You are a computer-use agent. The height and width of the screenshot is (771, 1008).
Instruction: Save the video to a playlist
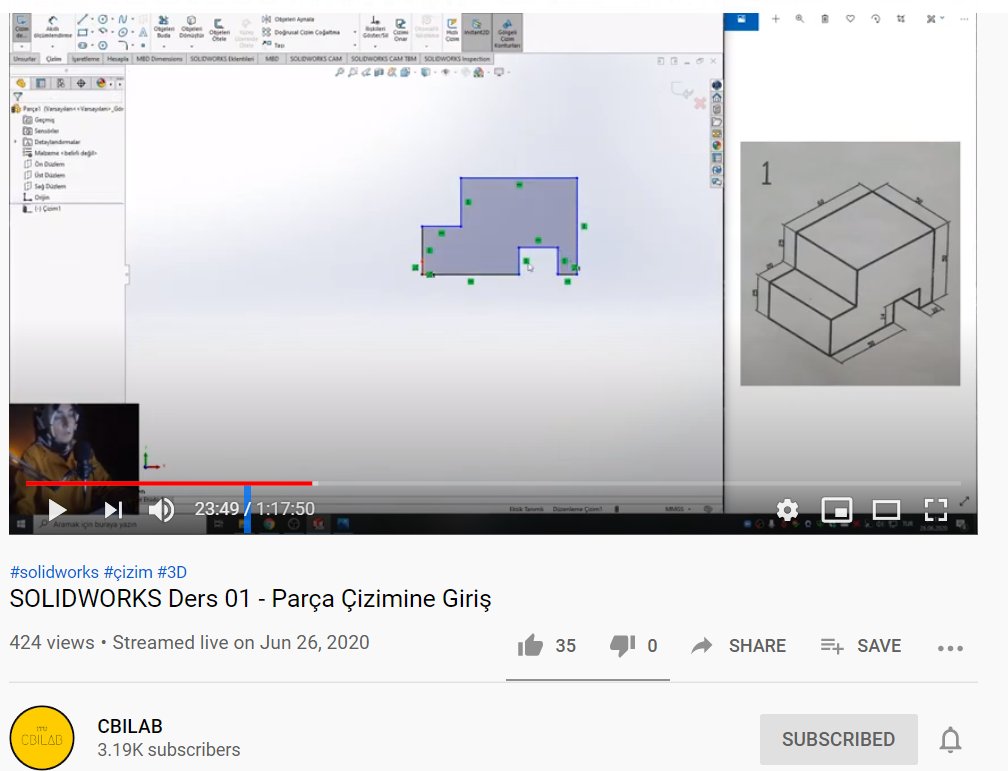click(861, 646)
